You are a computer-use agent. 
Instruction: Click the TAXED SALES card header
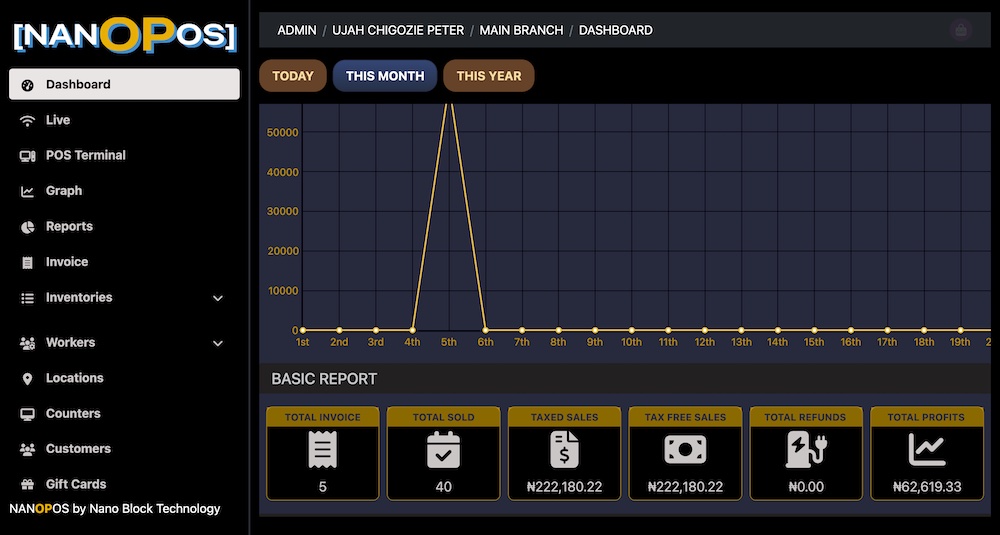coord(564,417)
